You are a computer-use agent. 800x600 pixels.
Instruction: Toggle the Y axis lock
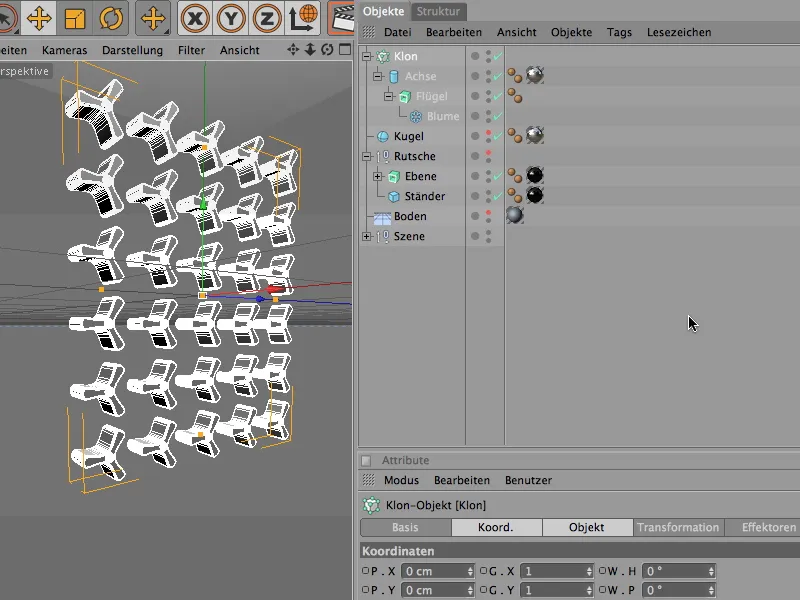click(231, 17)
